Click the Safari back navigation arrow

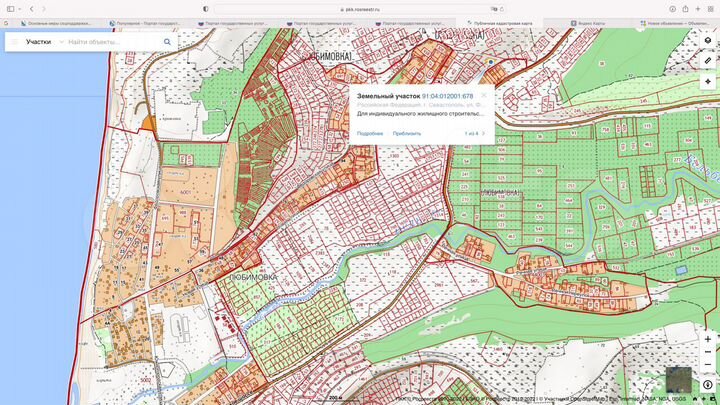pos(31,8)
